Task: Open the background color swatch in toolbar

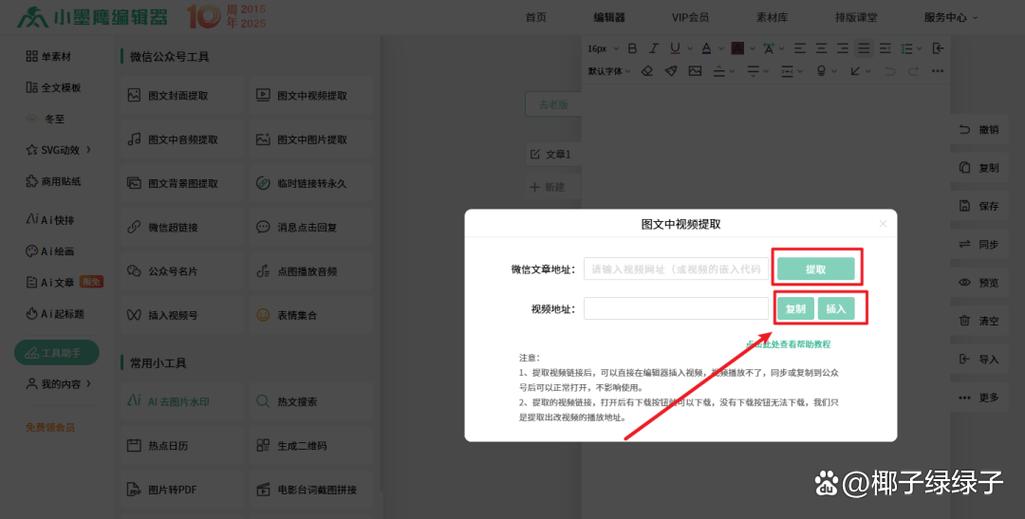Action: (x=737, y=48)
